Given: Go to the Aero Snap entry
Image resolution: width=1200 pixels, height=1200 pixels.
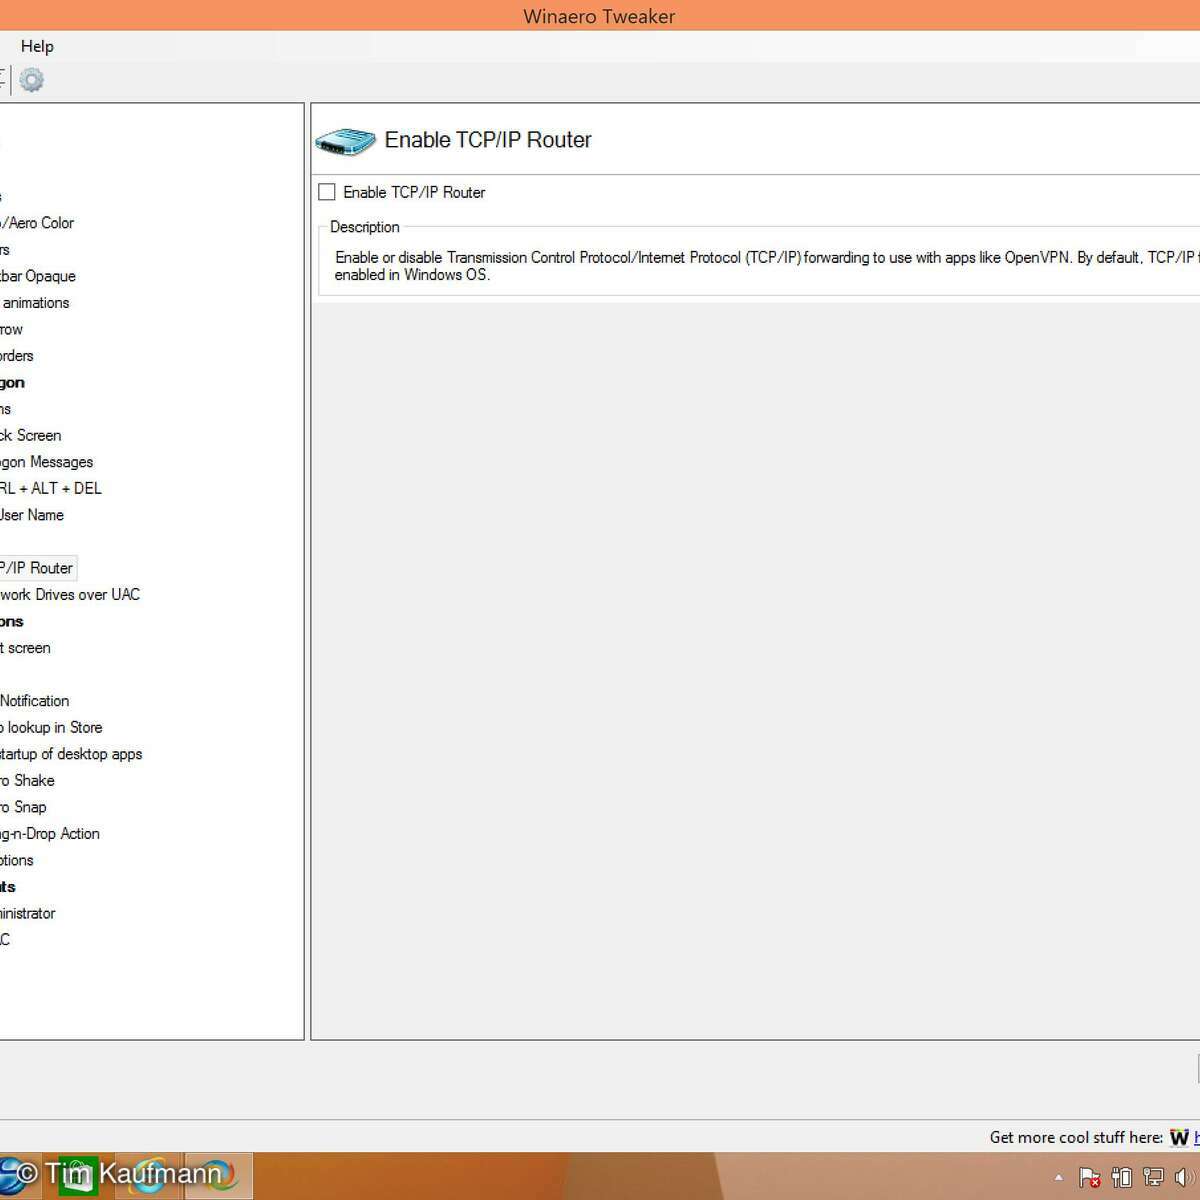Looking at the screenshot, I should click(x=24, y=807).
